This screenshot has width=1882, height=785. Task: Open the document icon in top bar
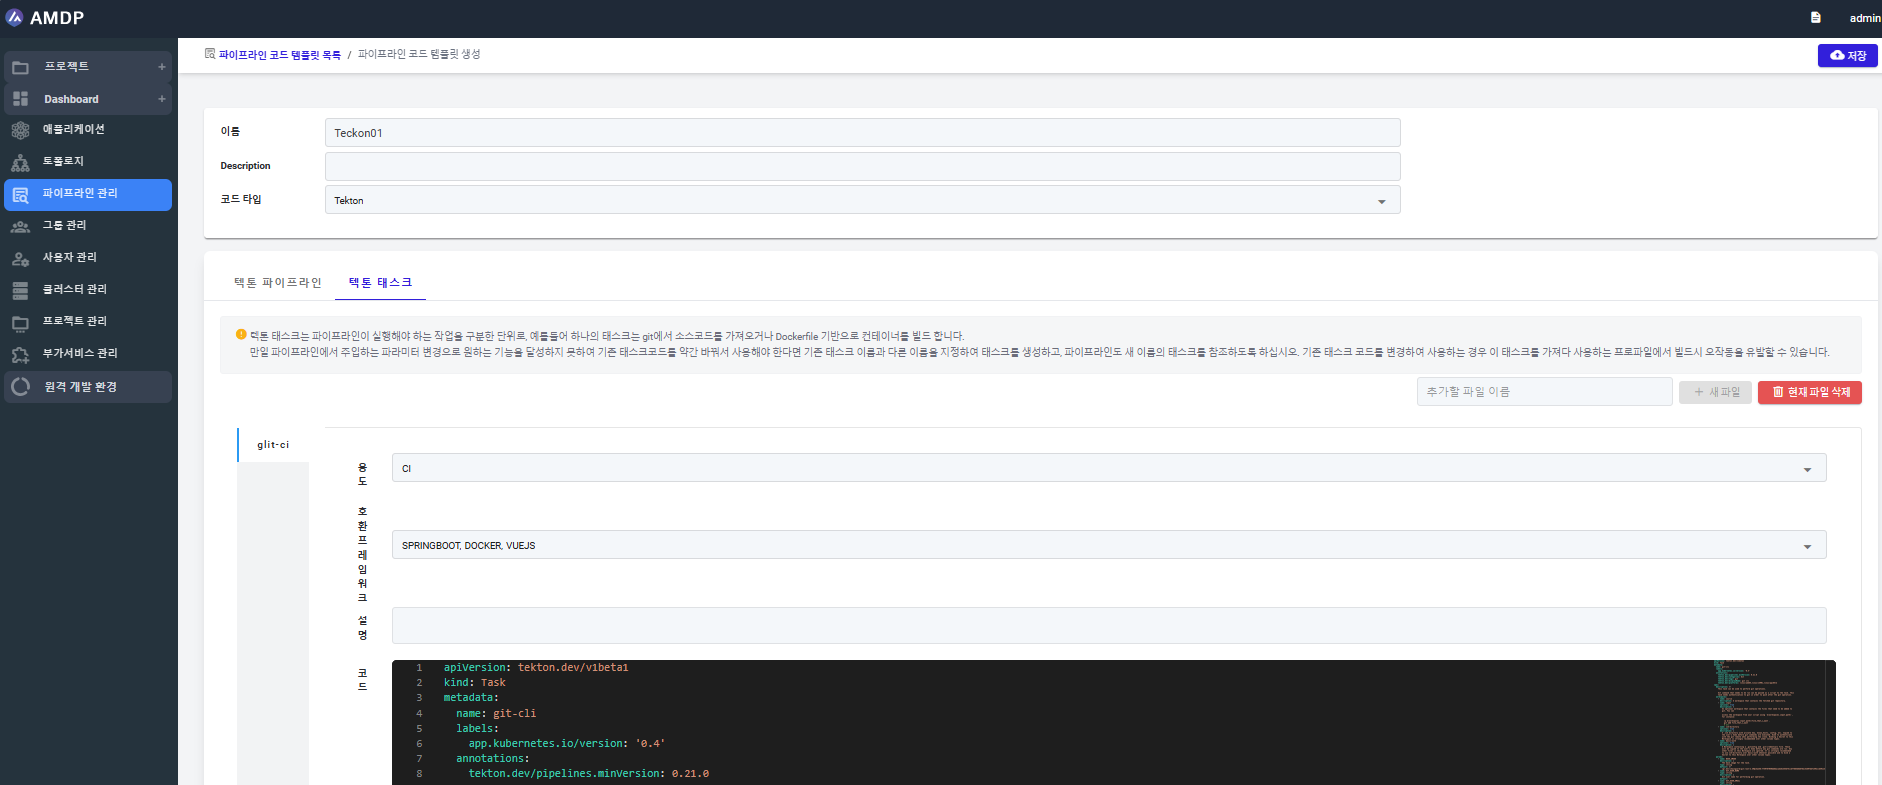(x=1815, y=17)
